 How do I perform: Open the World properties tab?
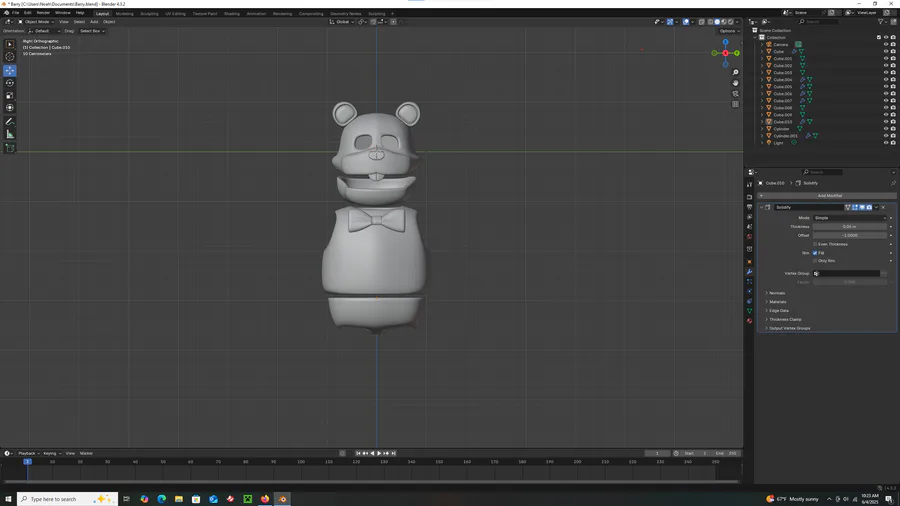(x=749, y=236)
